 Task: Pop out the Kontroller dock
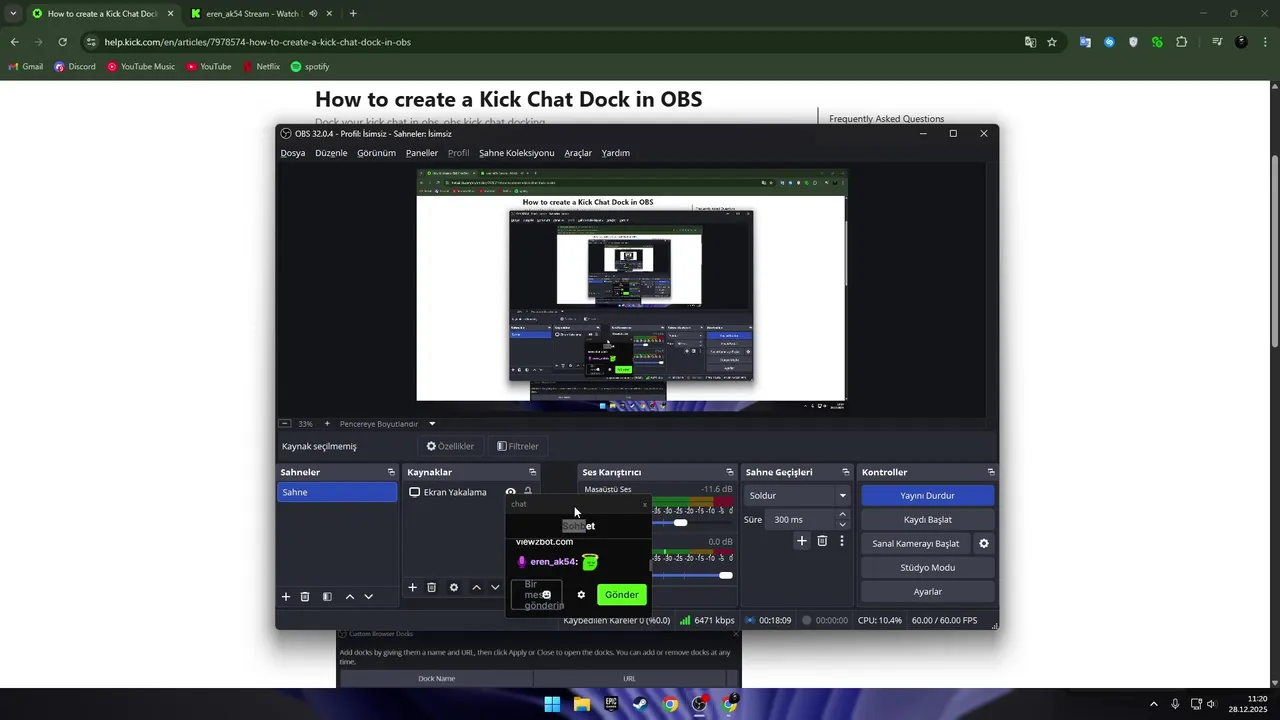pyautogui.click(x=991, y=472)
